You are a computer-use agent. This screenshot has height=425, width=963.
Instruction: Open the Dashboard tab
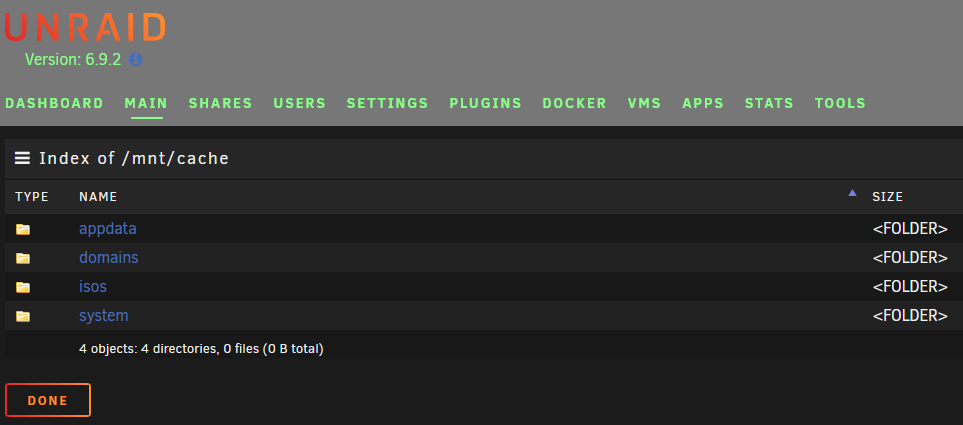tap(54, 103)
